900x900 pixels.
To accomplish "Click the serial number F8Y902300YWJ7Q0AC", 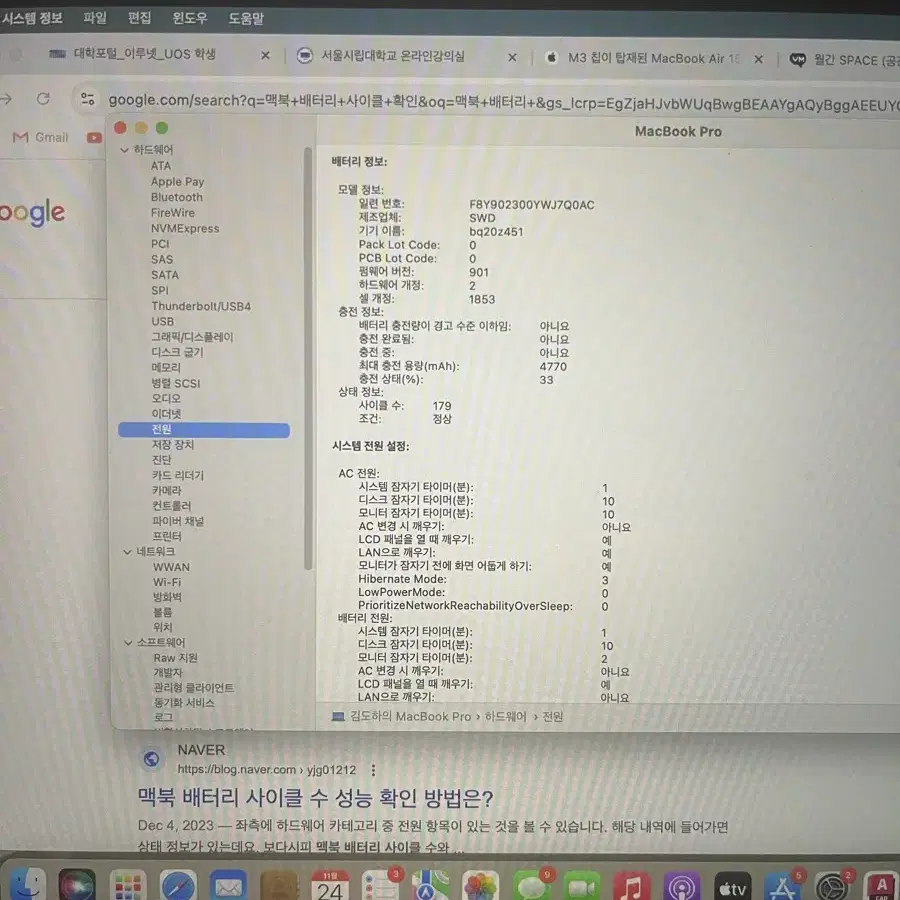I will coord(532,205).
